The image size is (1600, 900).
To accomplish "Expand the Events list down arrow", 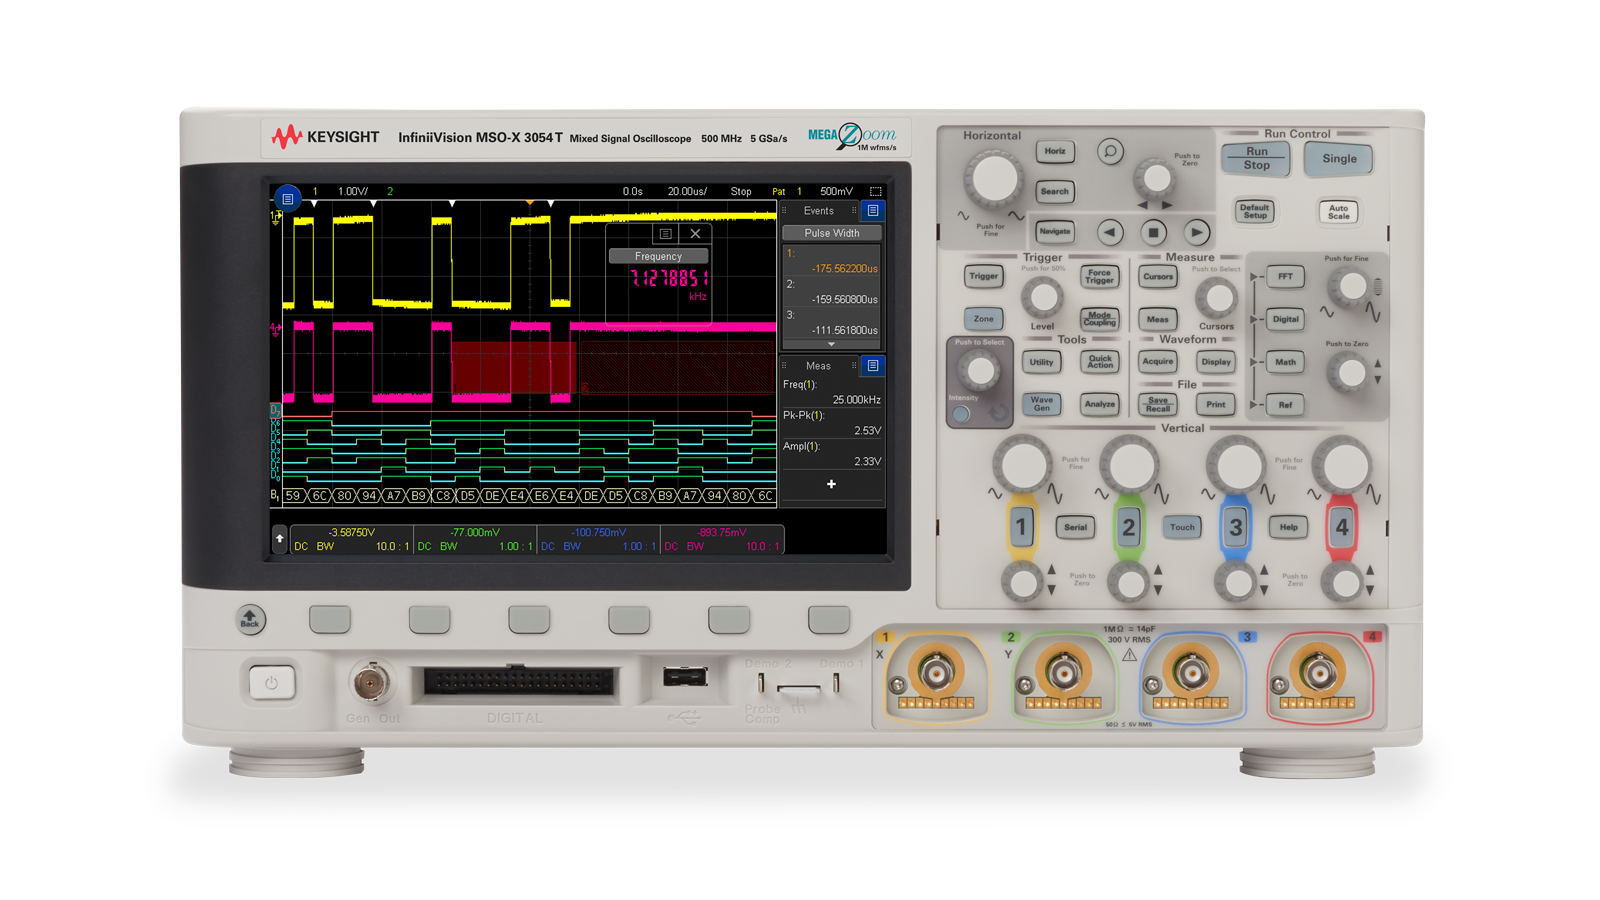I will click(831, 344).
